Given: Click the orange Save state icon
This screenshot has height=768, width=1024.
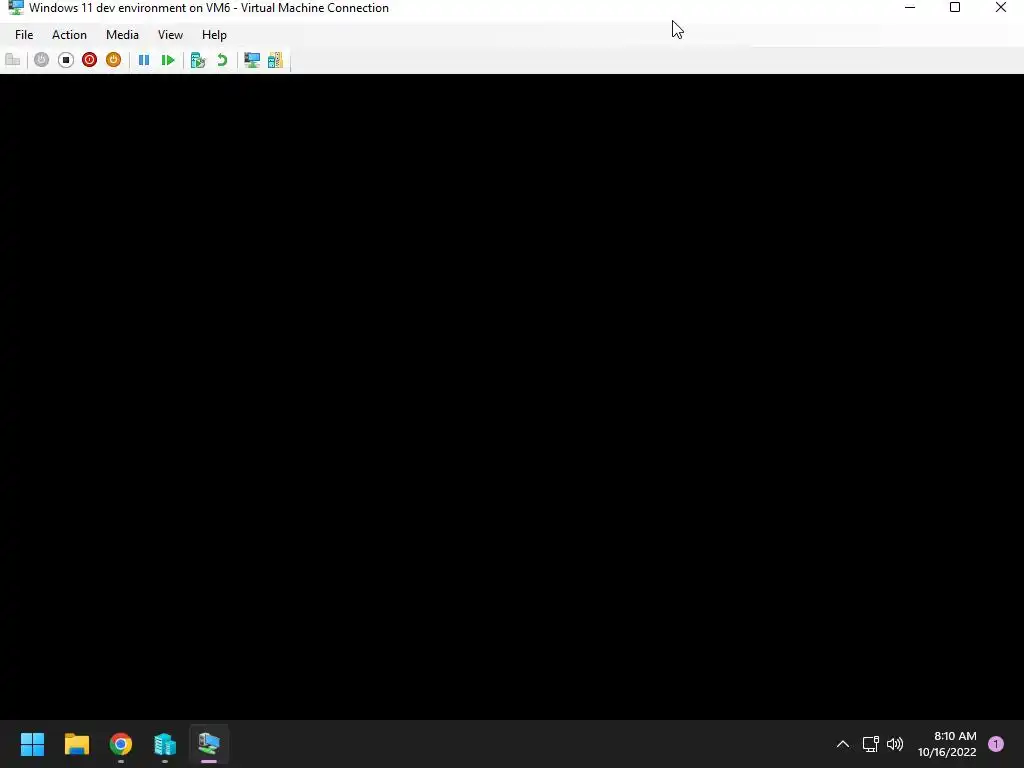Looking at the screenshot, I should click(114, 60).
